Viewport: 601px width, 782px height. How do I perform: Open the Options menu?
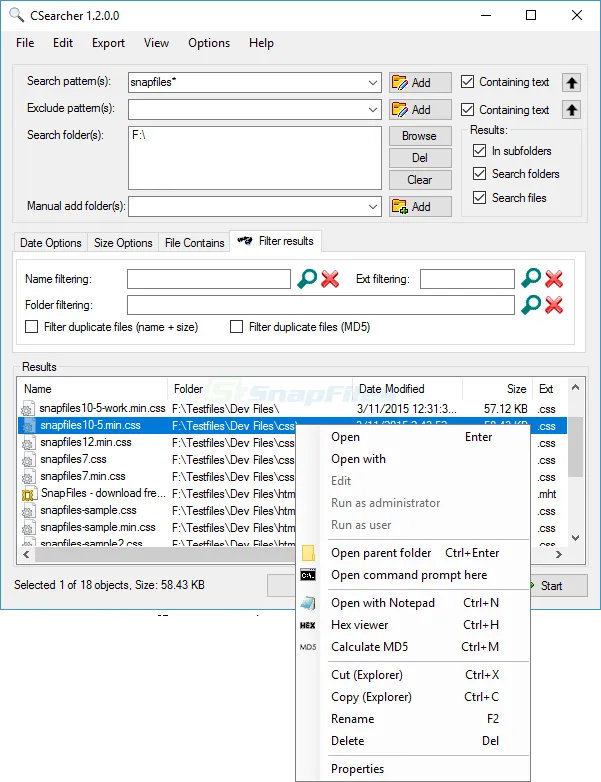(209, 43)
